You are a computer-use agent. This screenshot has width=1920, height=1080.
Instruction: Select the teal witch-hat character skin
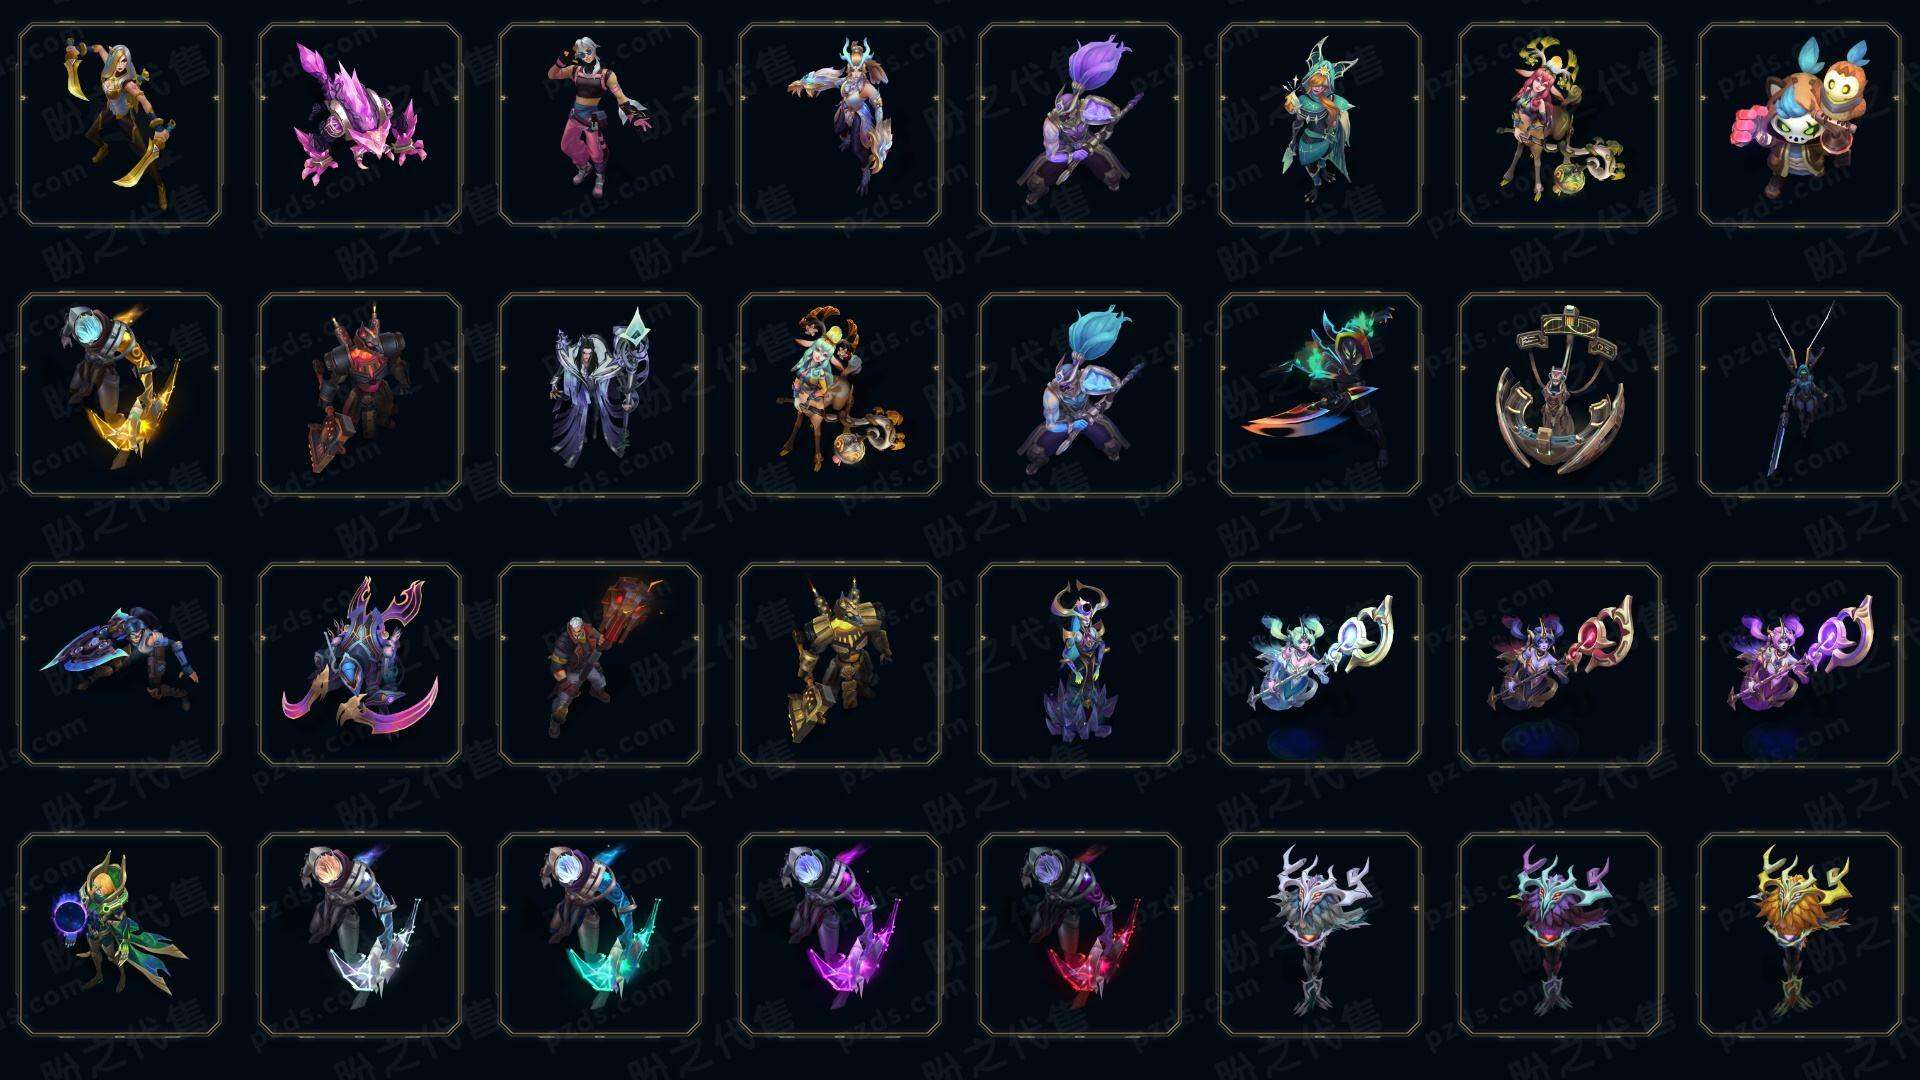tap(1320, 125)
